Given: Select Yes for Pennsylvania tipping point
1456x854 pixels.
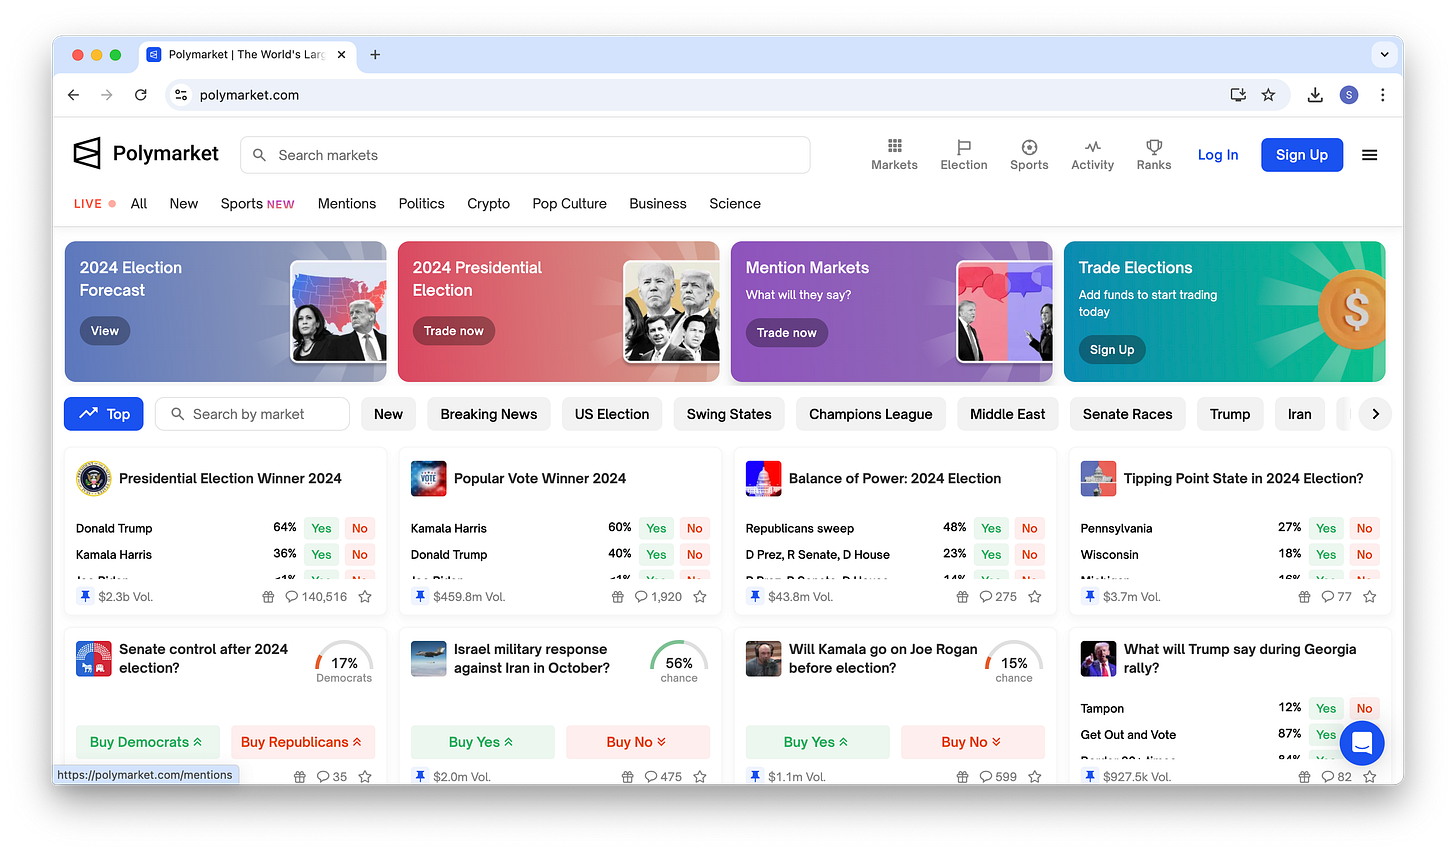Looking at the screenshot, I should pyautogui.click(x=1326, y=528).
